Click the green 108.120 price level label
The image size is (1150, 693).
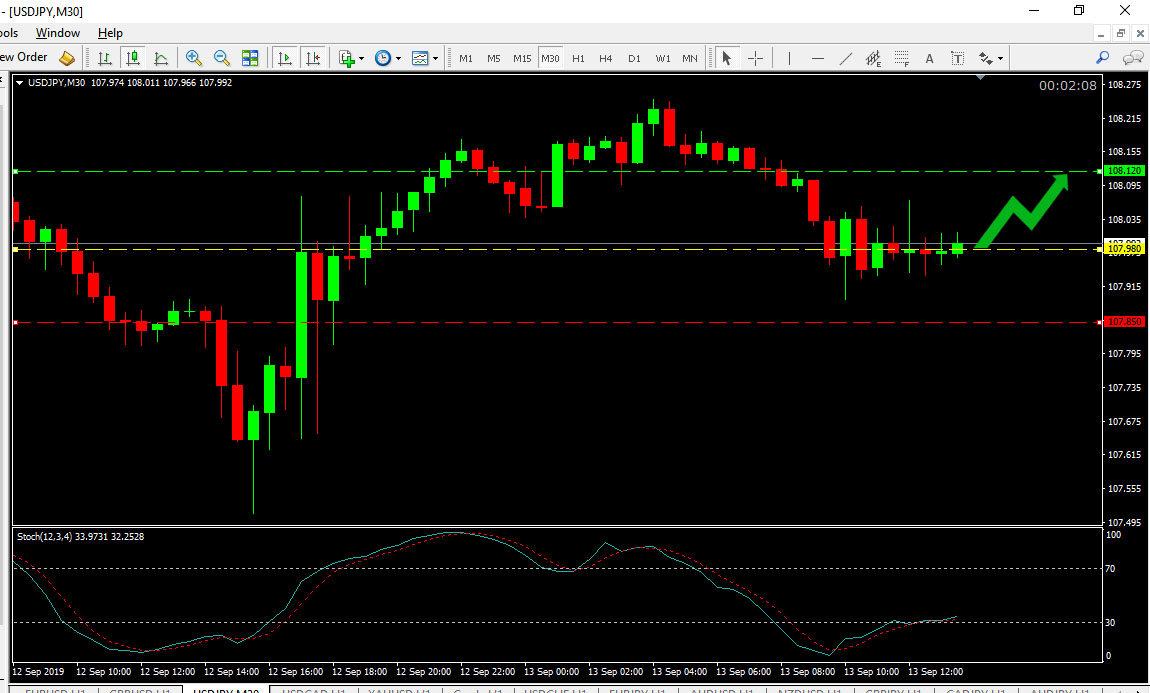coord(1124,171)
